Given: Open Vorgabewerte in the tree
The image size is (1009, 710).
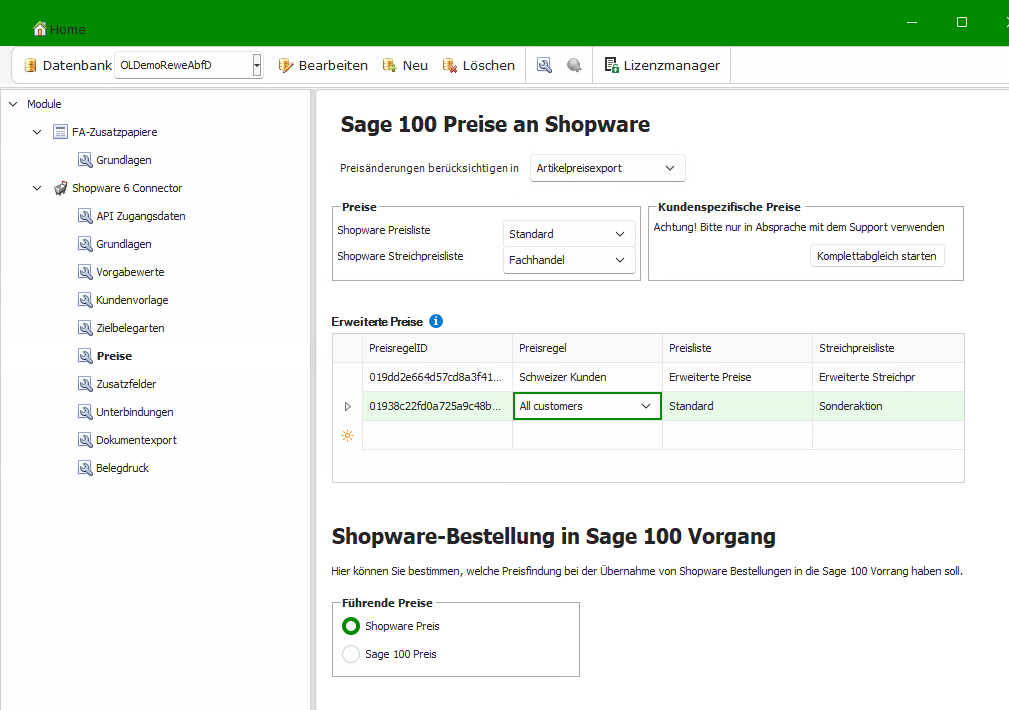Looking at the screenshot, I should click(130, 272).
